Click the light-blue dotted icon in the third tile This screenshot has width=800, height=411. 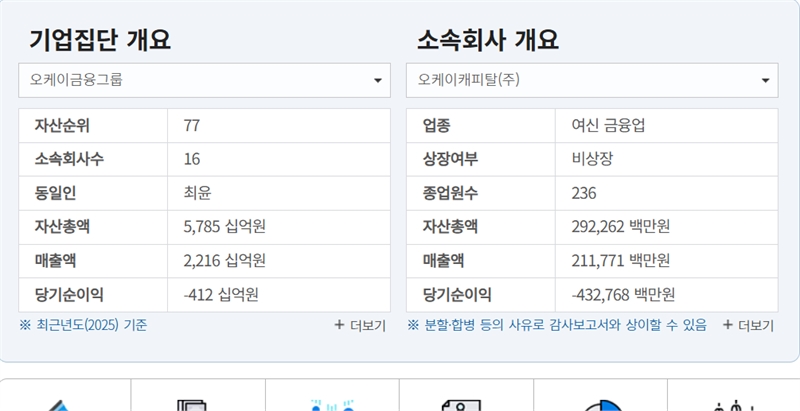tap(332, 404)
